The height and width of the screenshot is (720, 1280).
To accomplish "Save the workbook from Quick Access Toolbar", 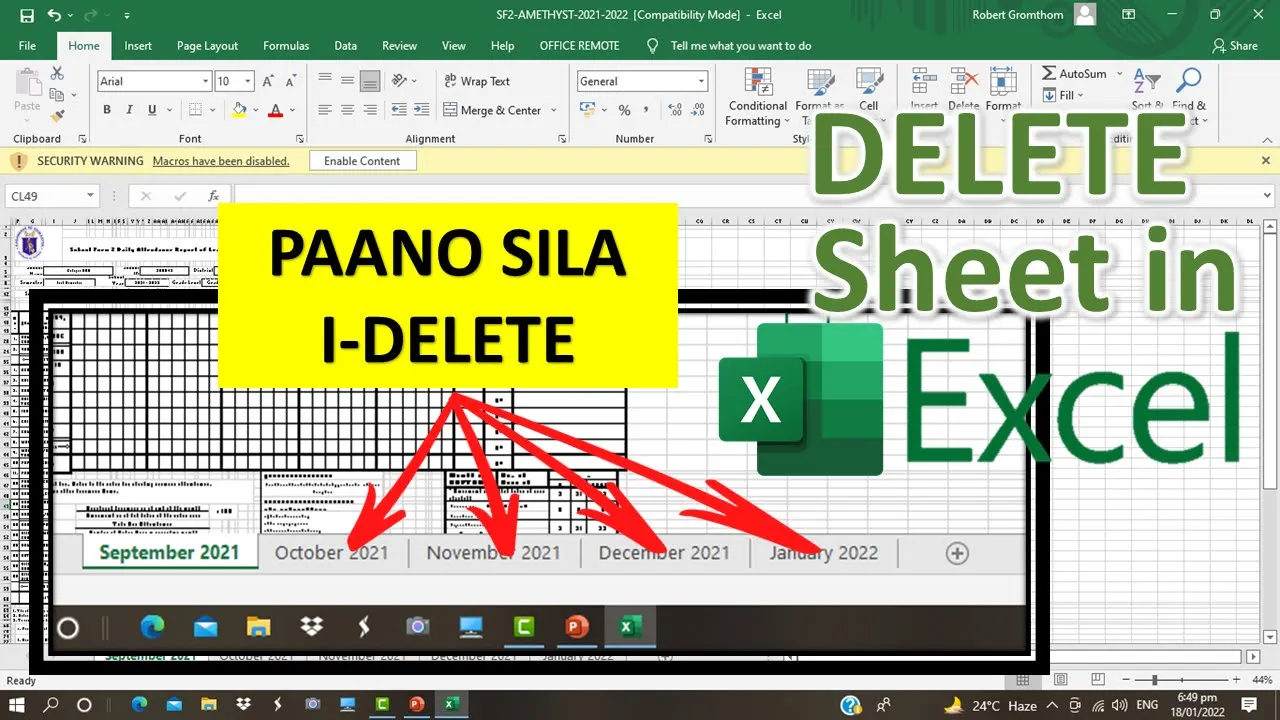I will [27, 15].
